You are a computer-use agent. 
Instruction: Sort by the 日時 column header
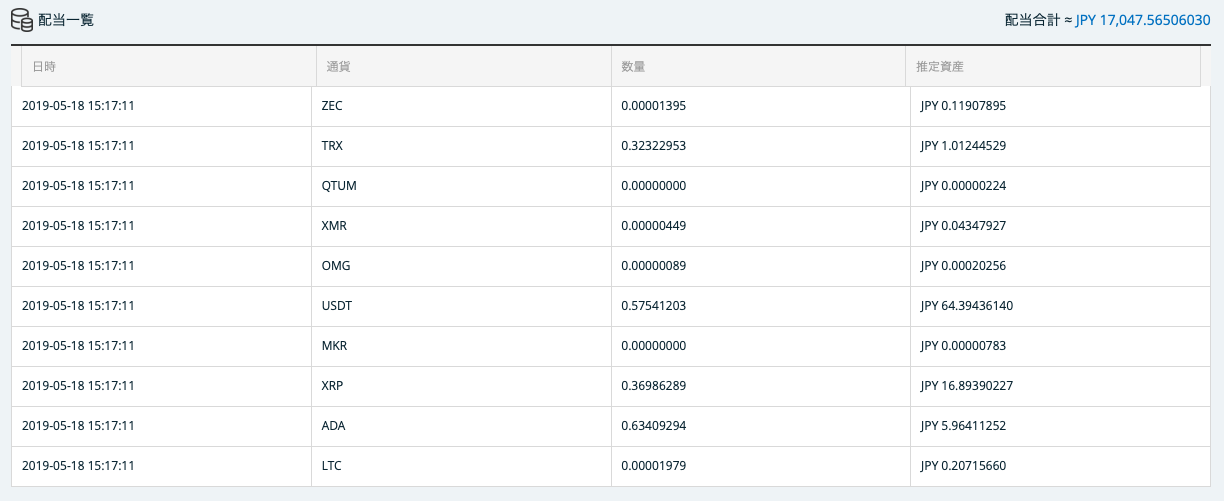(x=44, y=67)
